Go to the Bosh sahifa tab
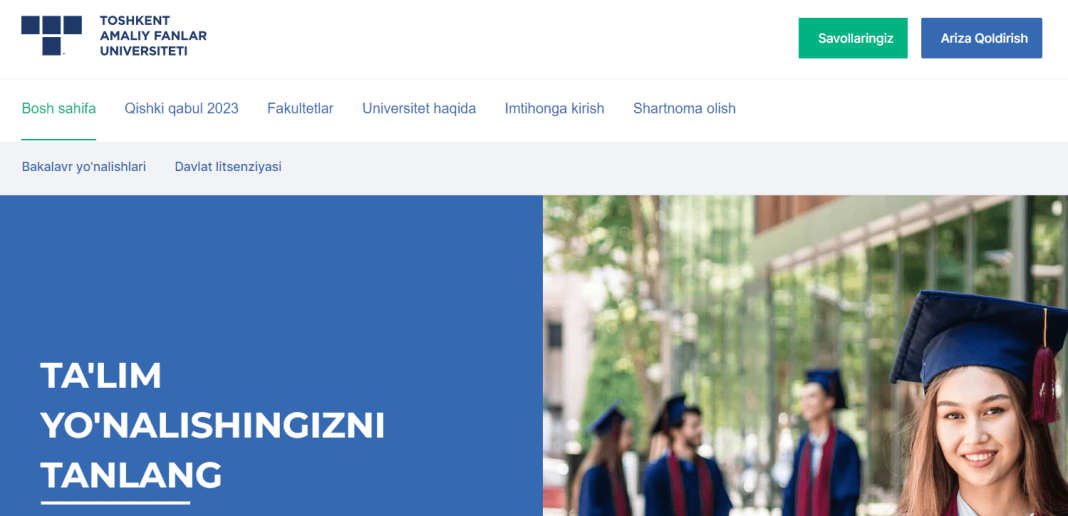The height and width of the screenshot is (516, 1068). click(59, 108)
